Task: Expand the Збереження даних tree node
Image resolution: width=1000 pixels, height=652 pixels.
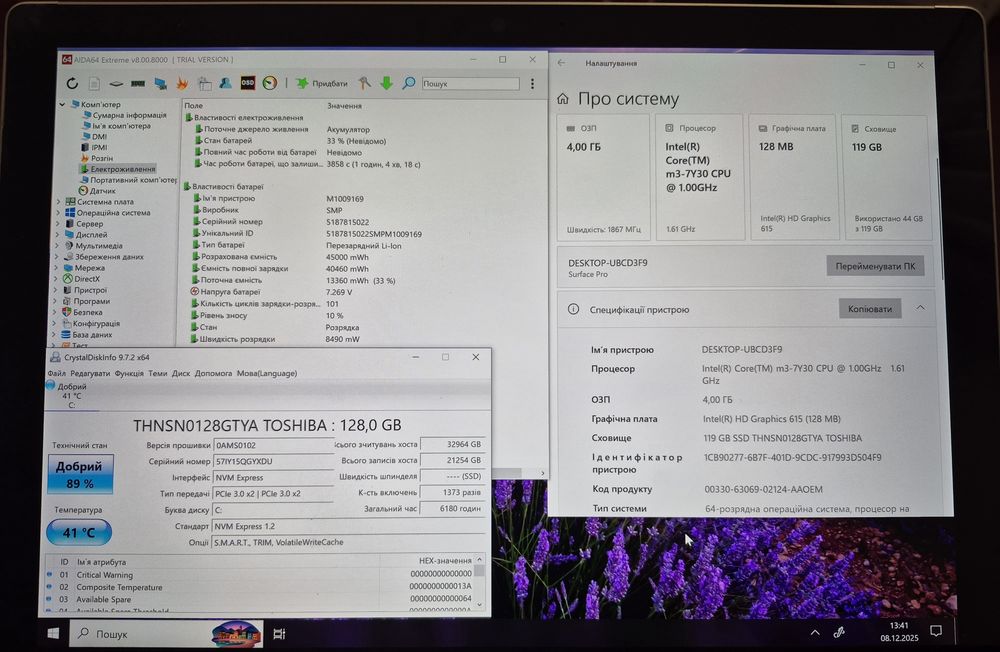Action: 57,256
